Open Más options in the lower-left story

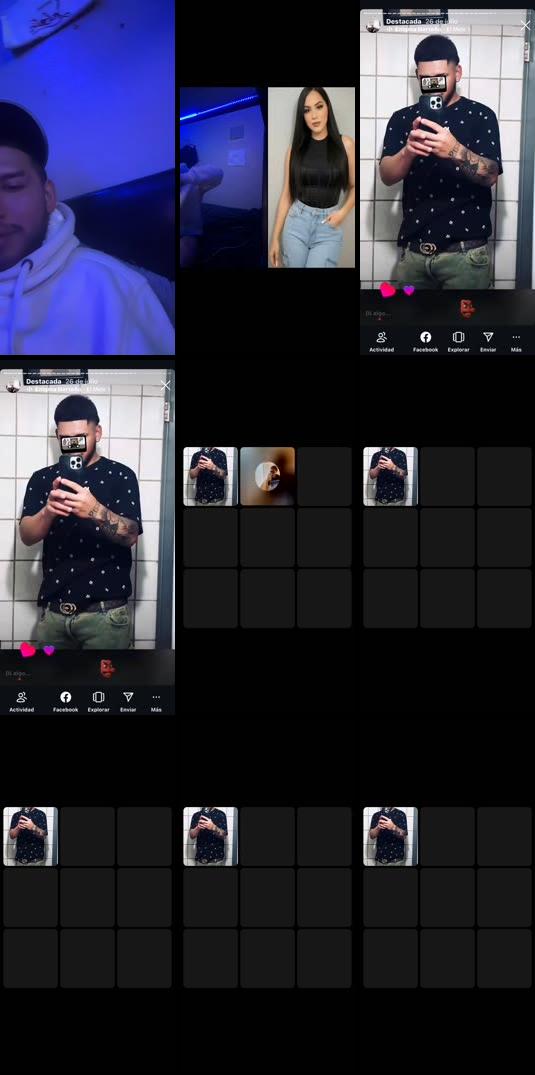(x=156, y=701)
